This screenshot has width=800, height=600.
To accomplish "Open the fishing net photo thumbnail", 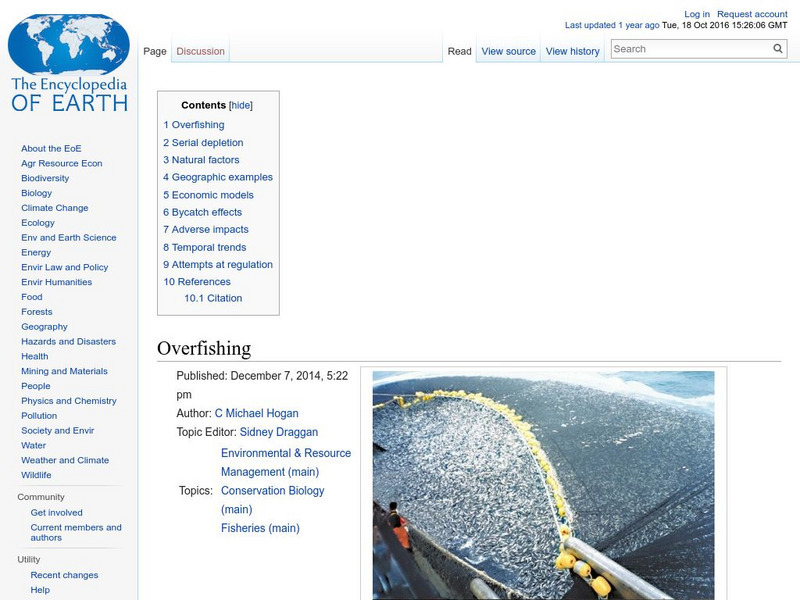I will (x=543, y=485).
